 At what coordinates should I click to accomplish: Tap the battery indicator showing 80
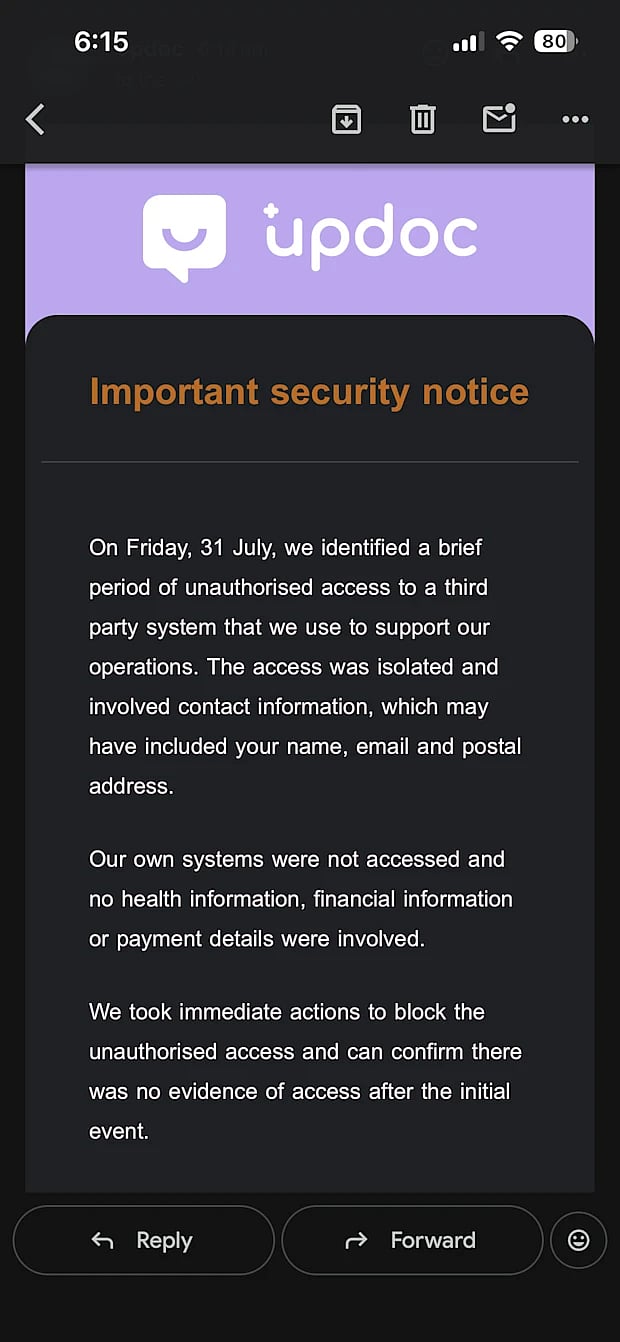click(556, 41)
